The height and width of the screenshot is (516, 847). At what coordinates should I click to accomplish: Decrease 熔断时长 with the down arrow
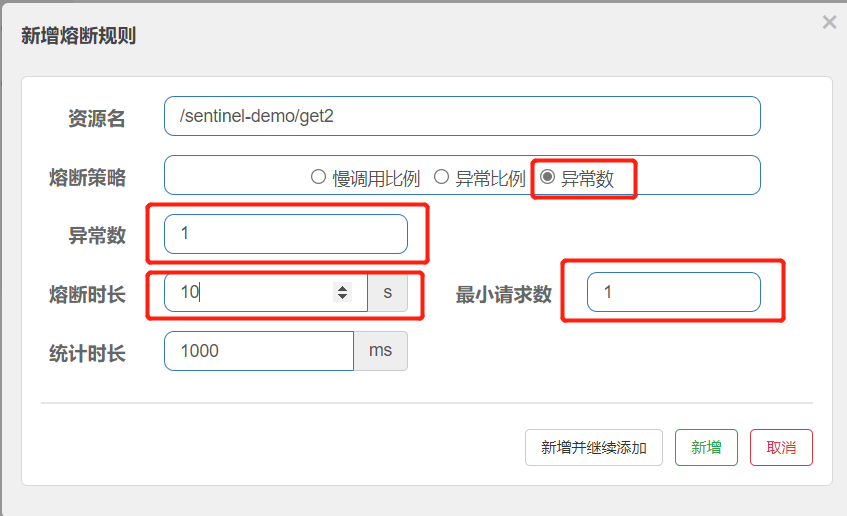343,297
